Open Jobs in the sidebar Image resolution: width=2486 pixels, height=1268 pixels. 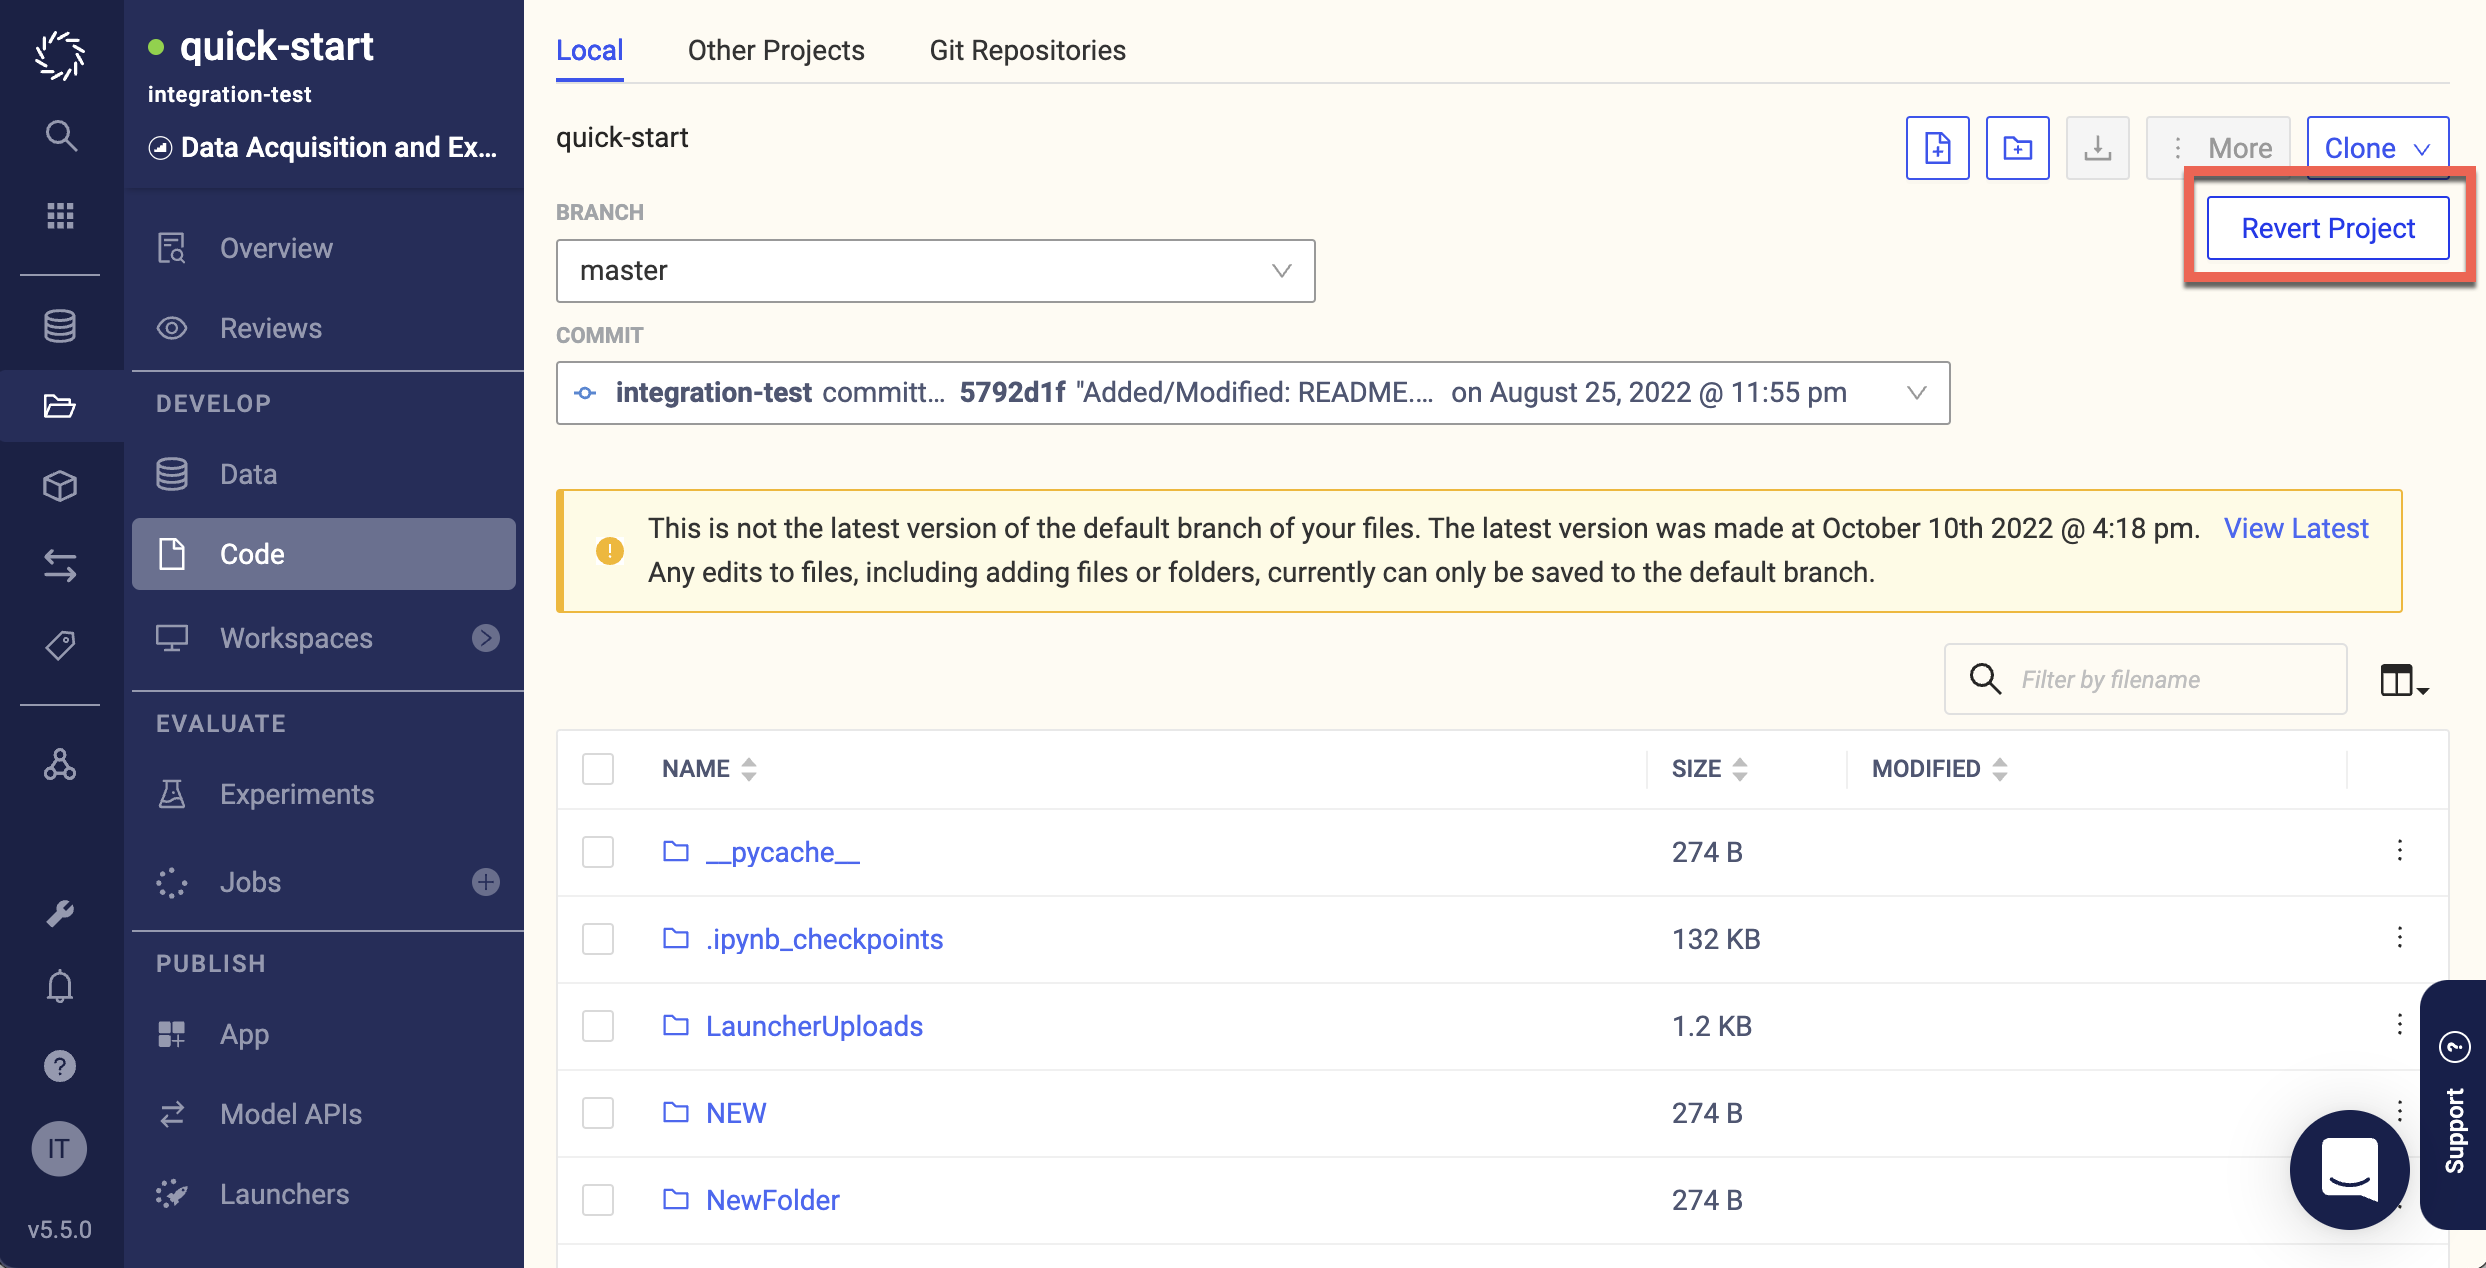[x=250, y=882]
